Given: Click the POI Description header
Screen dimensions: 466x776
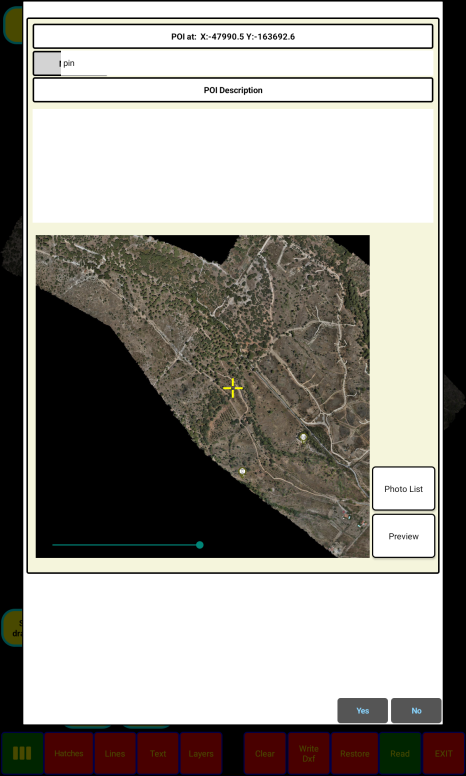Looking at the screenshot, I should [233, 90].
